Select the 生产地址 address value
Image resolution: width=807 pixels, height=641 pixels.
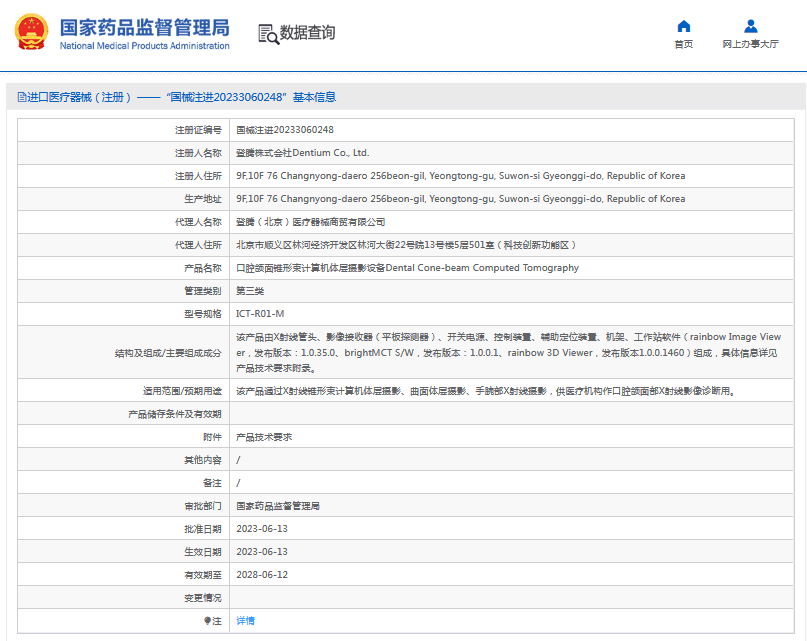coord(461,199)
